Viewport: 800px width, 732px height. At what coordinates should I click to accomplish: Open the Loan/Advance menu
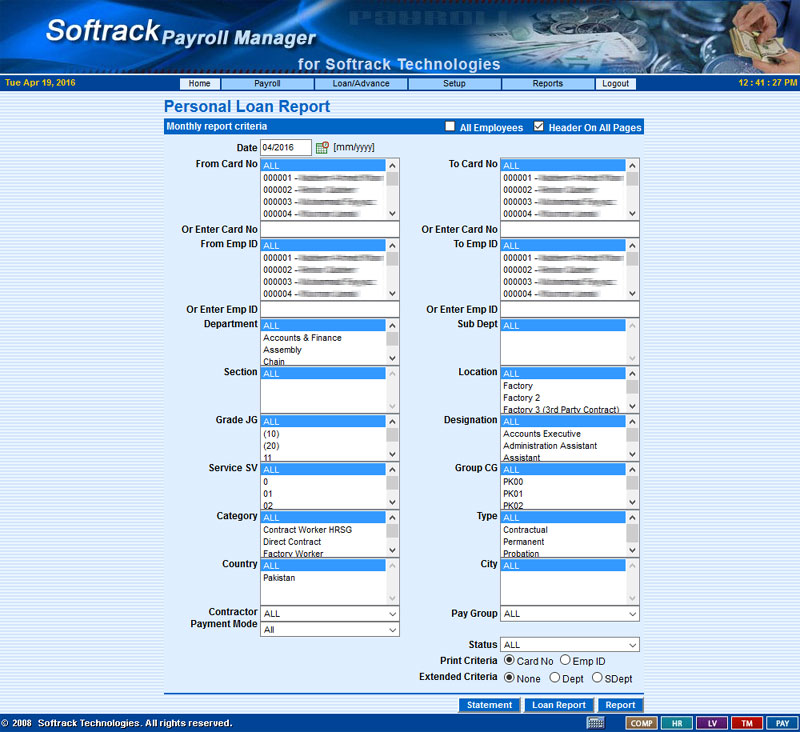[361, 84]
